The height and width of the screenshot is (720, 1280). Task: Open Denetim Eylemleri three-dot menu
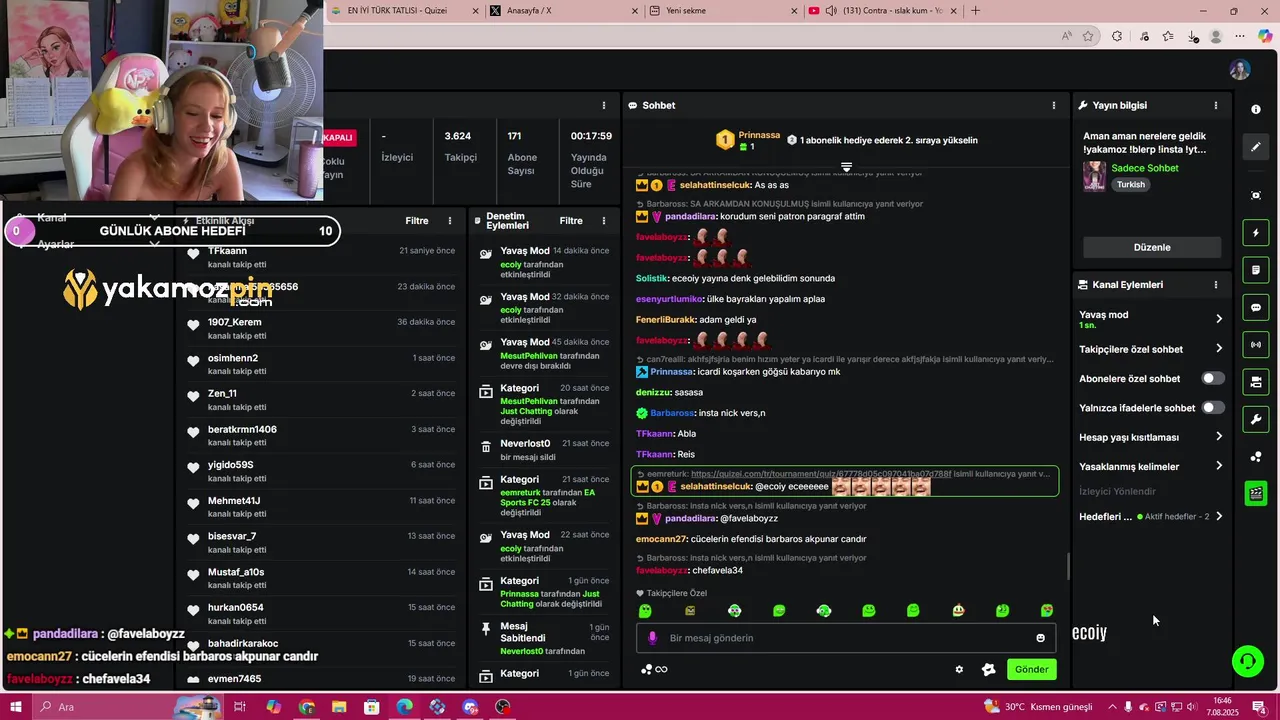pyautogui.click(x=603, y=221)
